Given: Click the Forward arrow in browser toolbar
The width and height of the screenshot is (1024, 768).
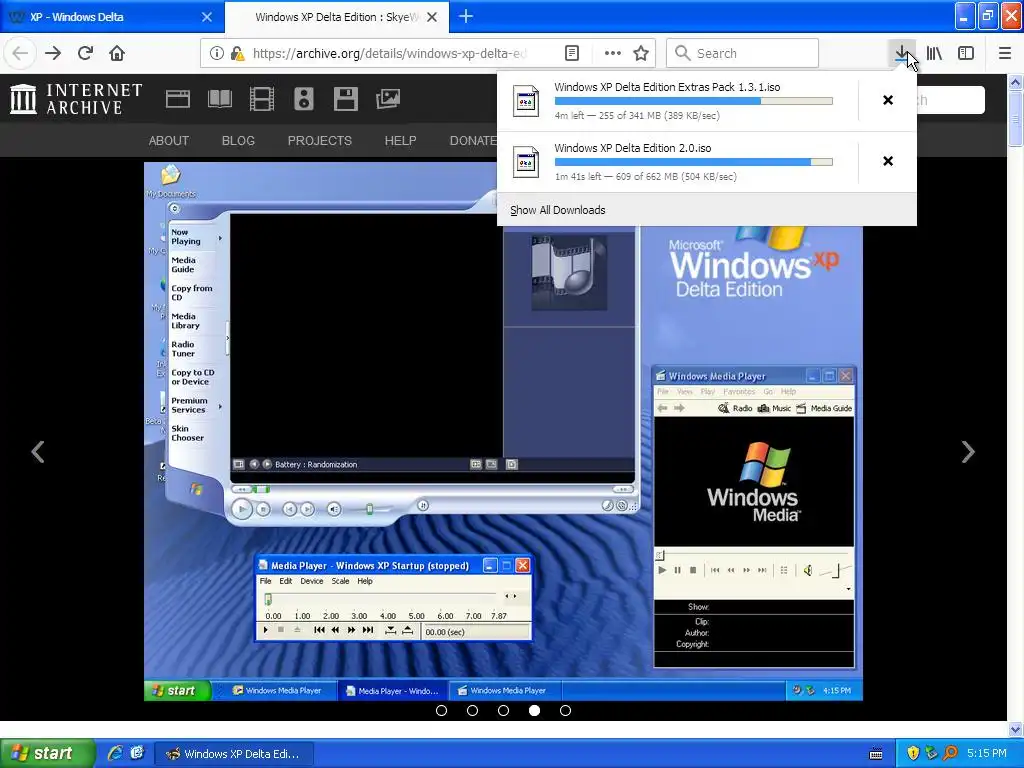Looking at the screenshot, I should 54,53.
